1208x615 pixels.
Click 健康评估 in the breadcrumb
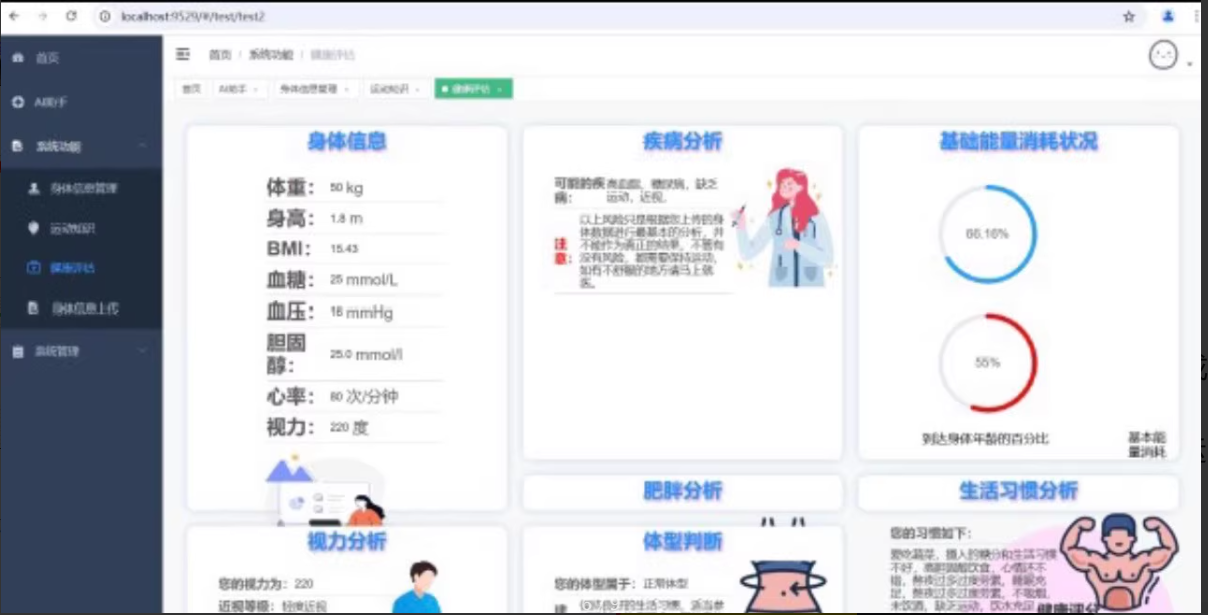pyautogui.click(x=333, y=55)
